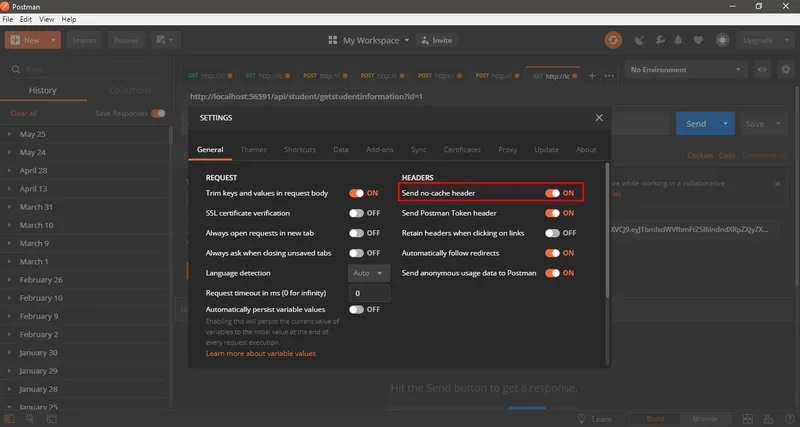The image size is (800, 427).
Task: Enable SSL certificate verification switch
Action: (356, 213)
